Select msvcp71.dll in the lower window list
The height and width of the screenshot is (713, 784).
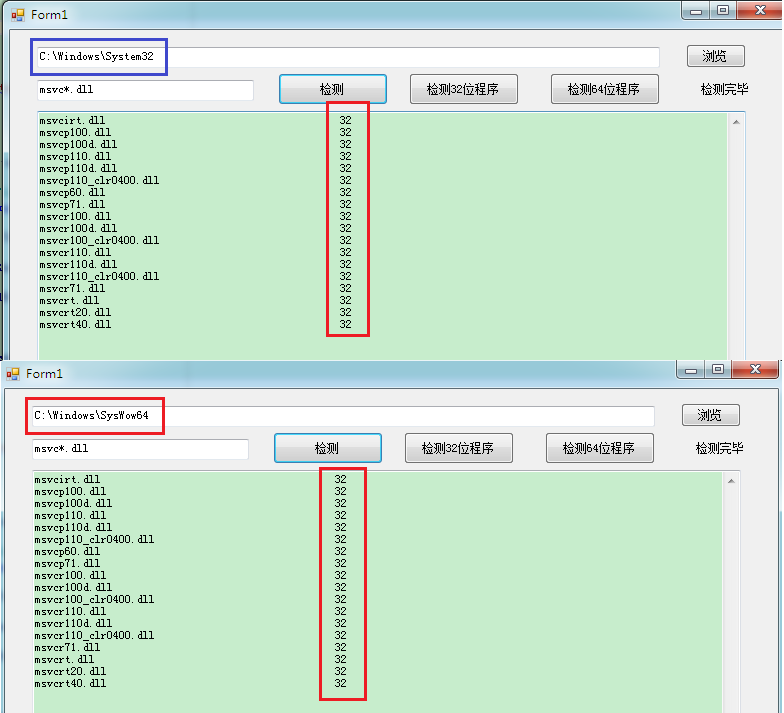tap(68, 564)
